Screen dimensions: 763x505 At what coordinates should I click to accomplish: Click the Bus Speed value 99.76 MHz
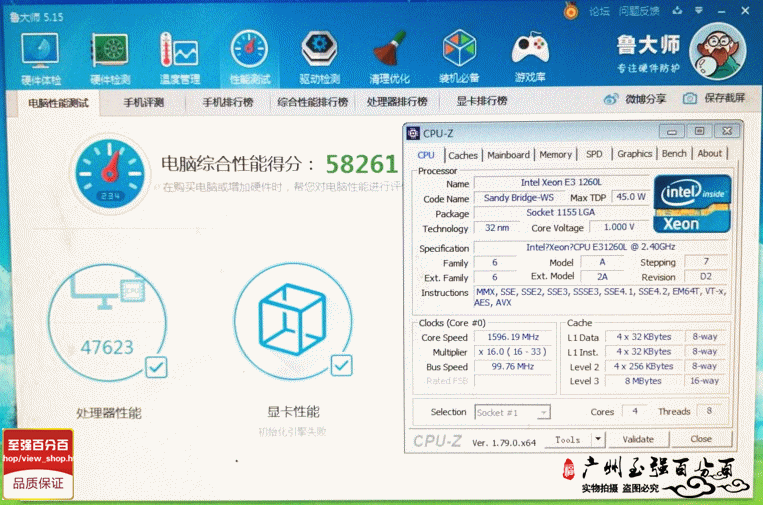[x=513, y=366]
